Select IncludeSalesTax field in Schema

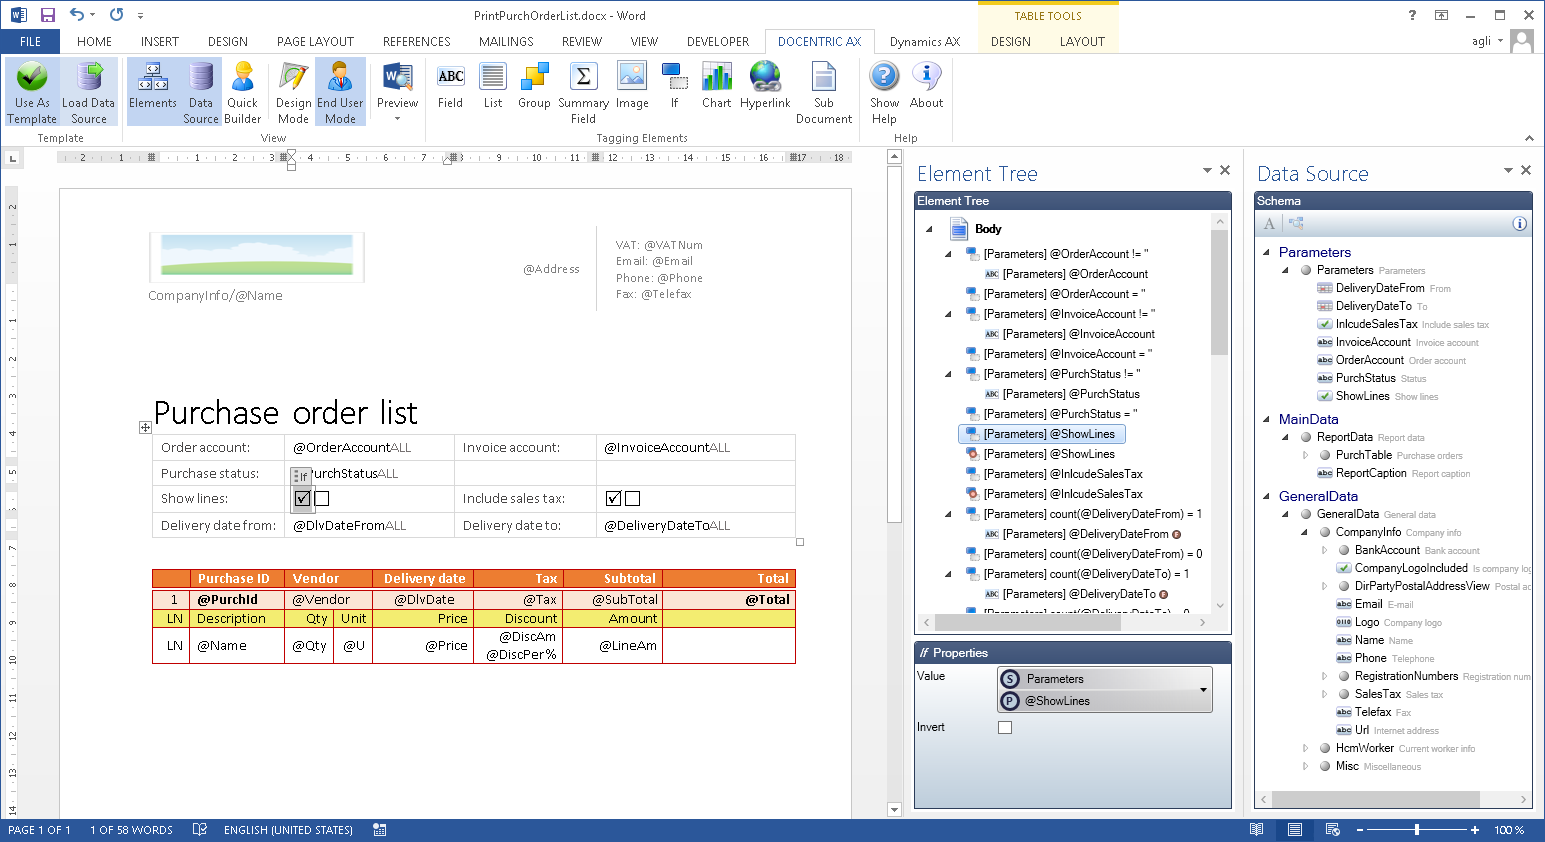(1376, 324)
